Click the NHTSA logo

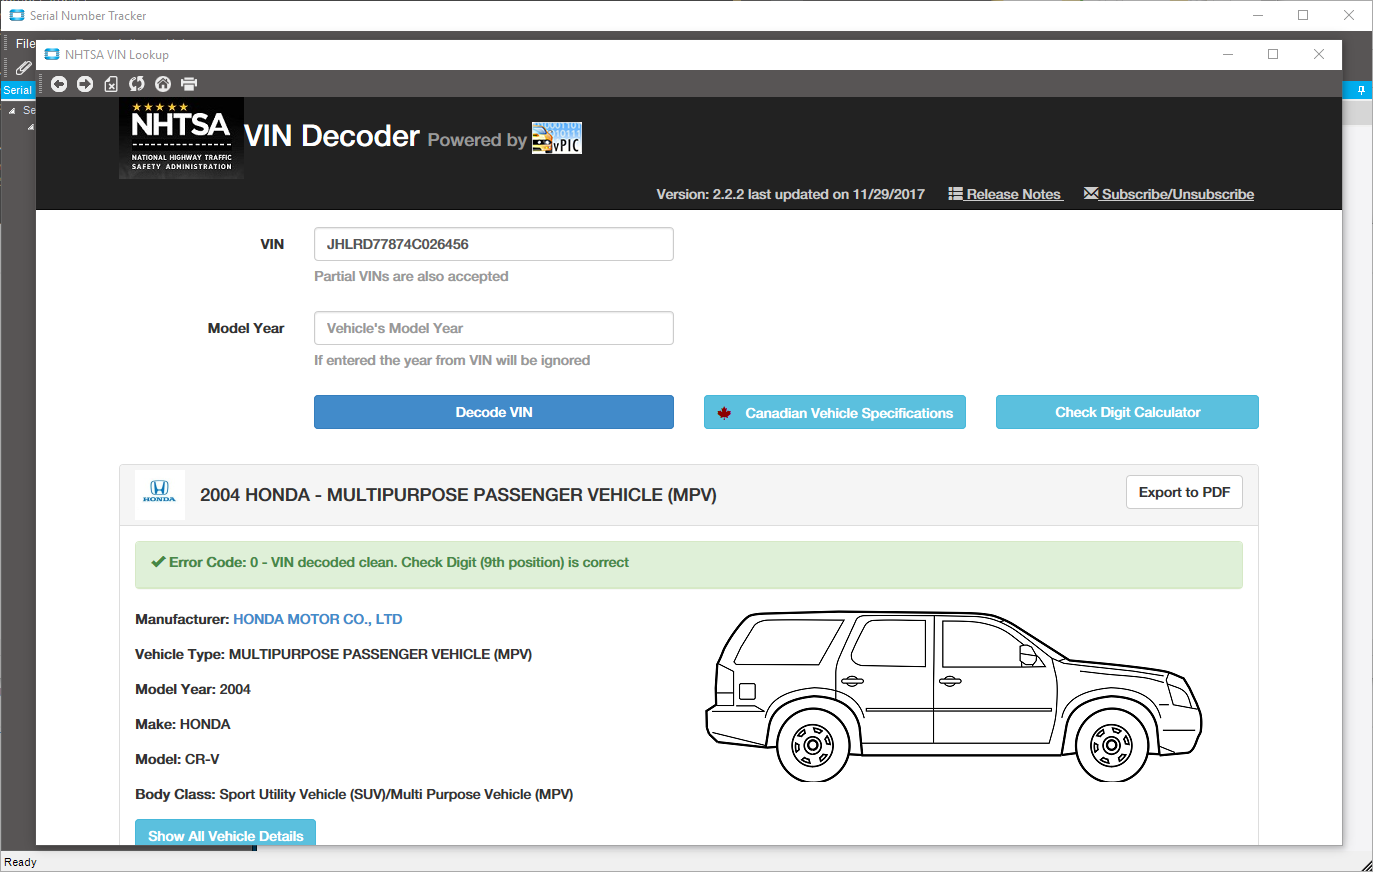click(x=181, y=138)
